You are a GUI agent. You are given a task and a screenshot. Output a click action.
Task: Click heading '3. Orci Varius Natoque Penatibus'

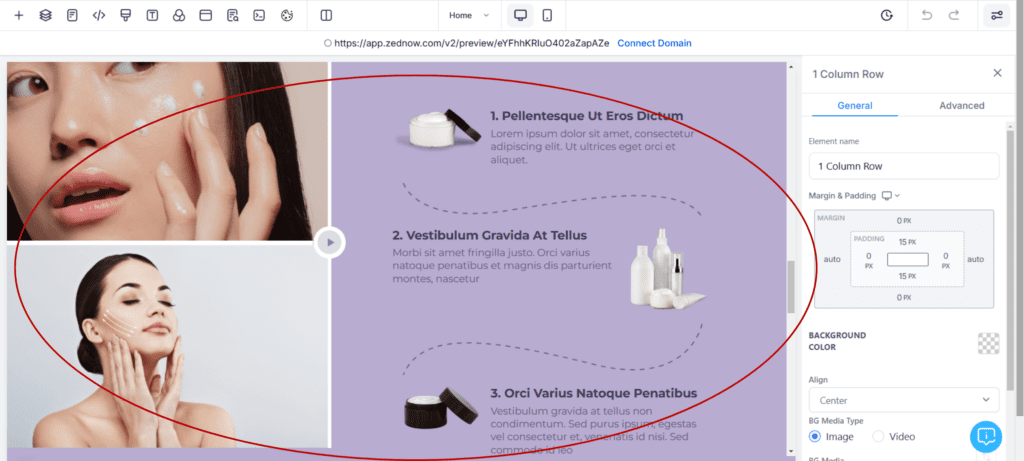pos(594,394)
